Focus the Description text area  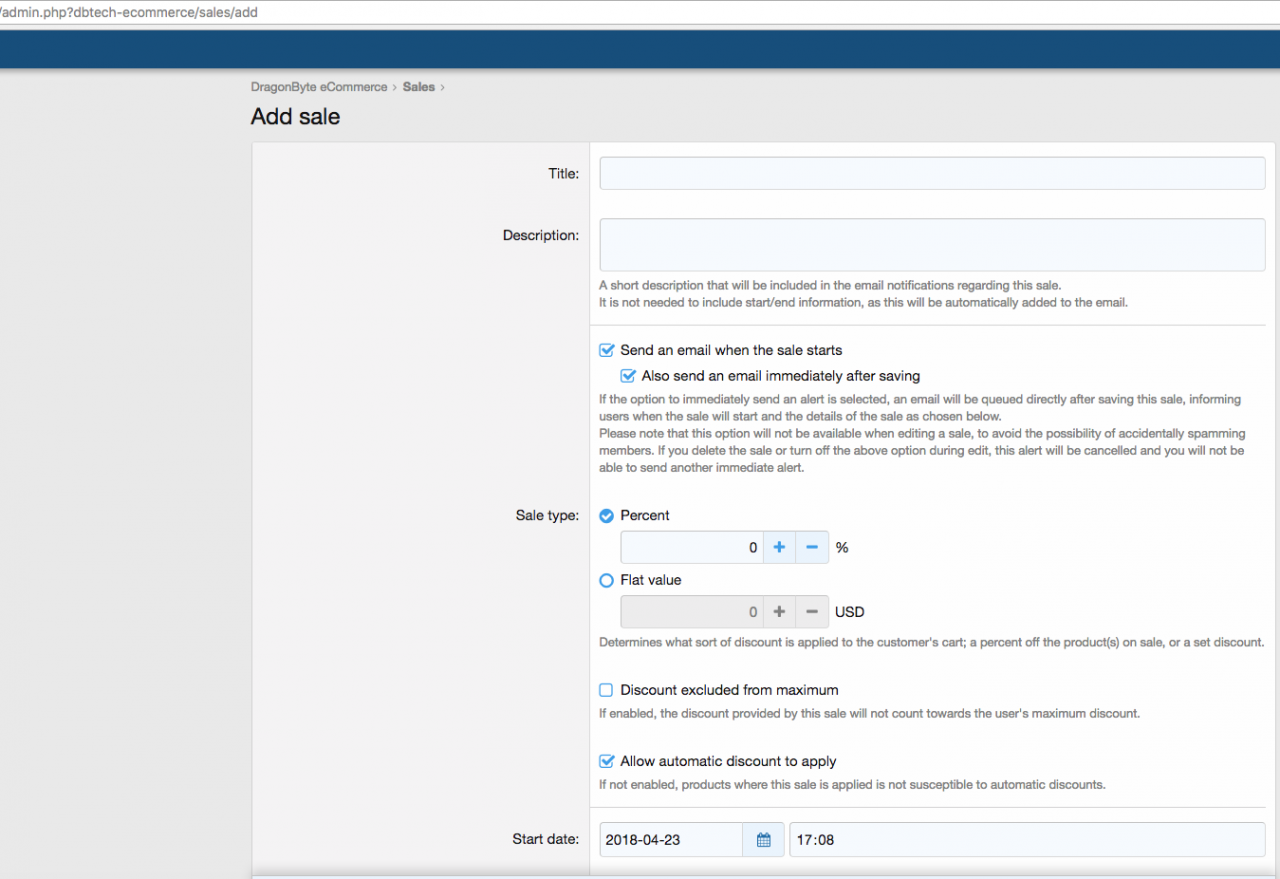pyautogui.click(x=931, y=245)
